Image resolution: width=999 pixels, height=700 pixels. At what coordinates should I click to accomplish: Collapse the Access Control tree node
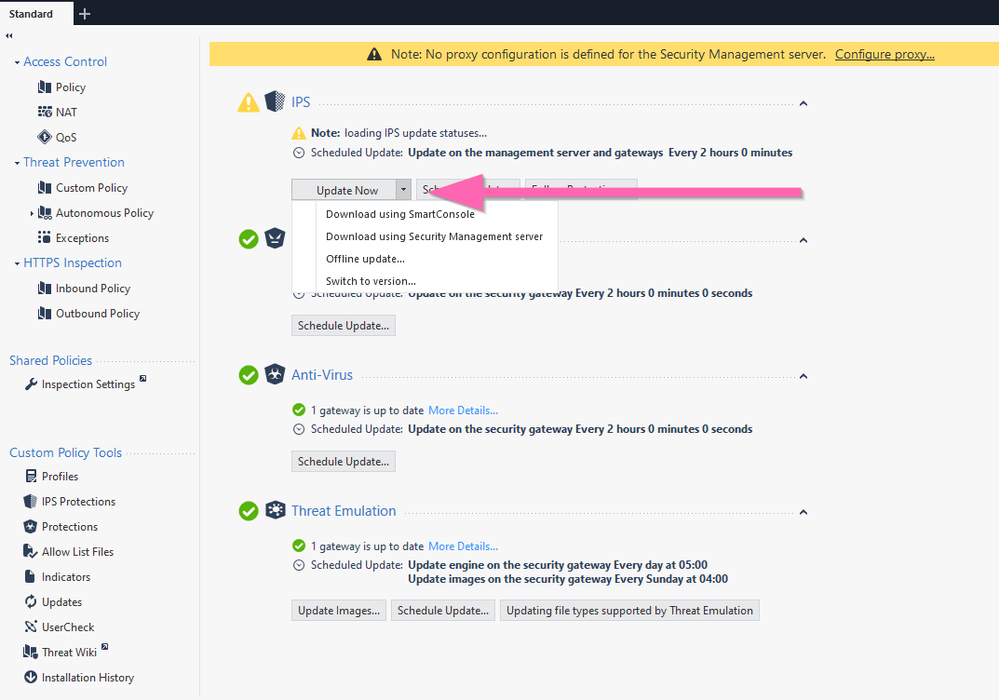tap(17, 62)
